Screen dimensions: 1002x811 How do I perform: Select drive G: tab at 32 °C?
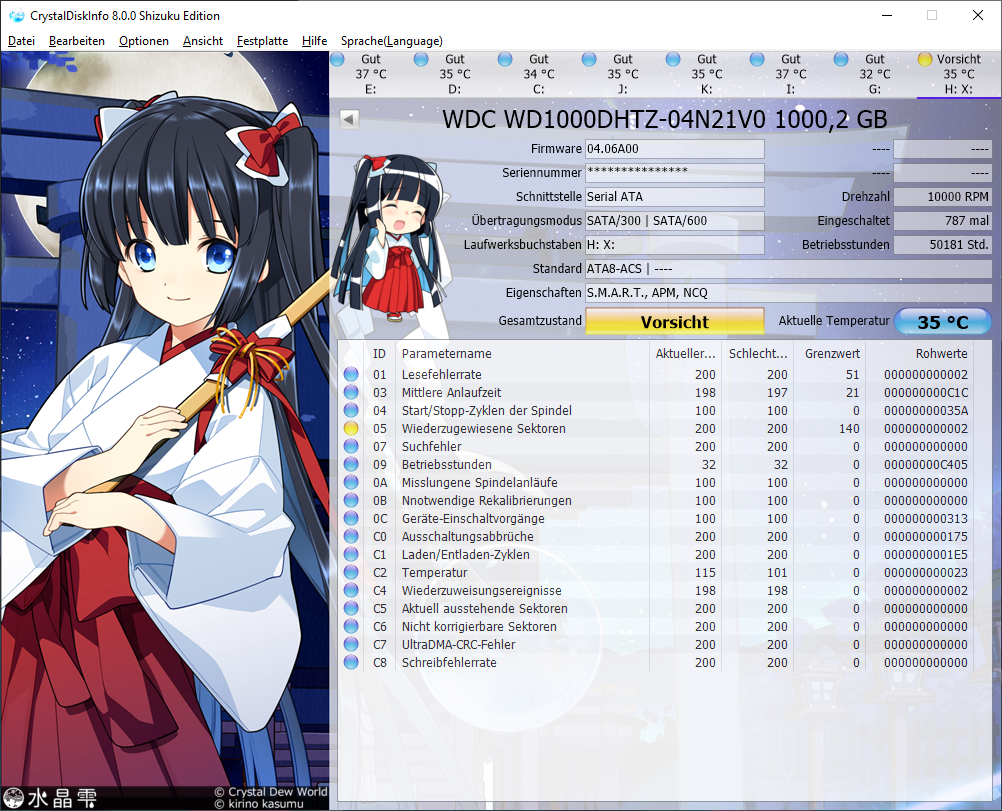pyautogui.click(x=874, y=74)
